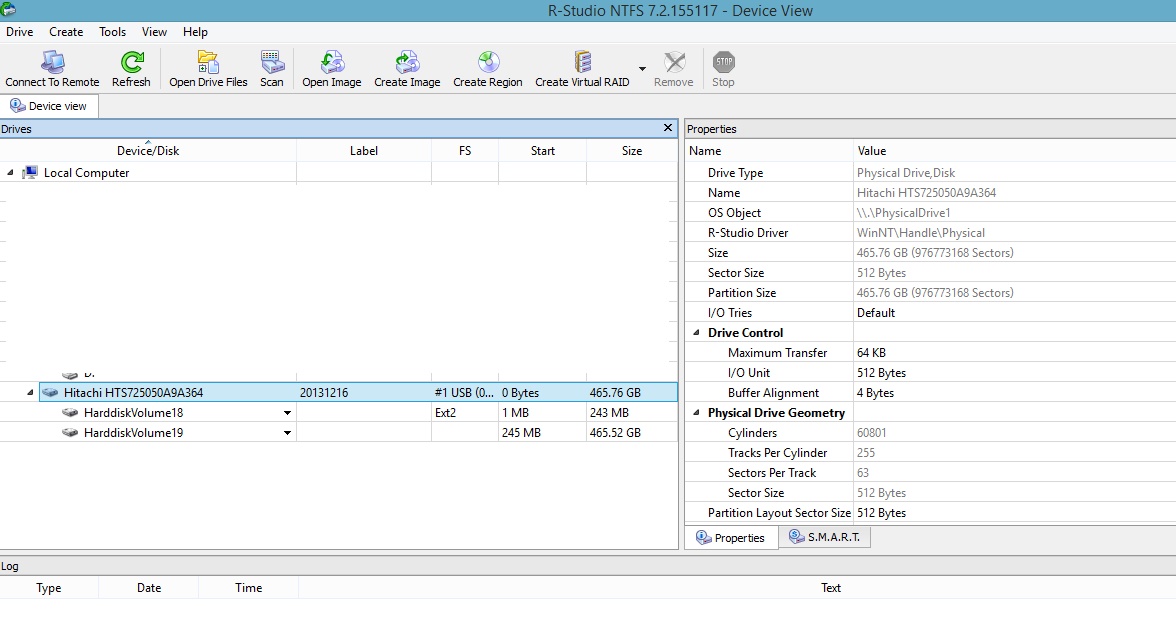Click the R-Studio application icon in title bar
This screenshot has width=1176, height=623.
[8, 10]
